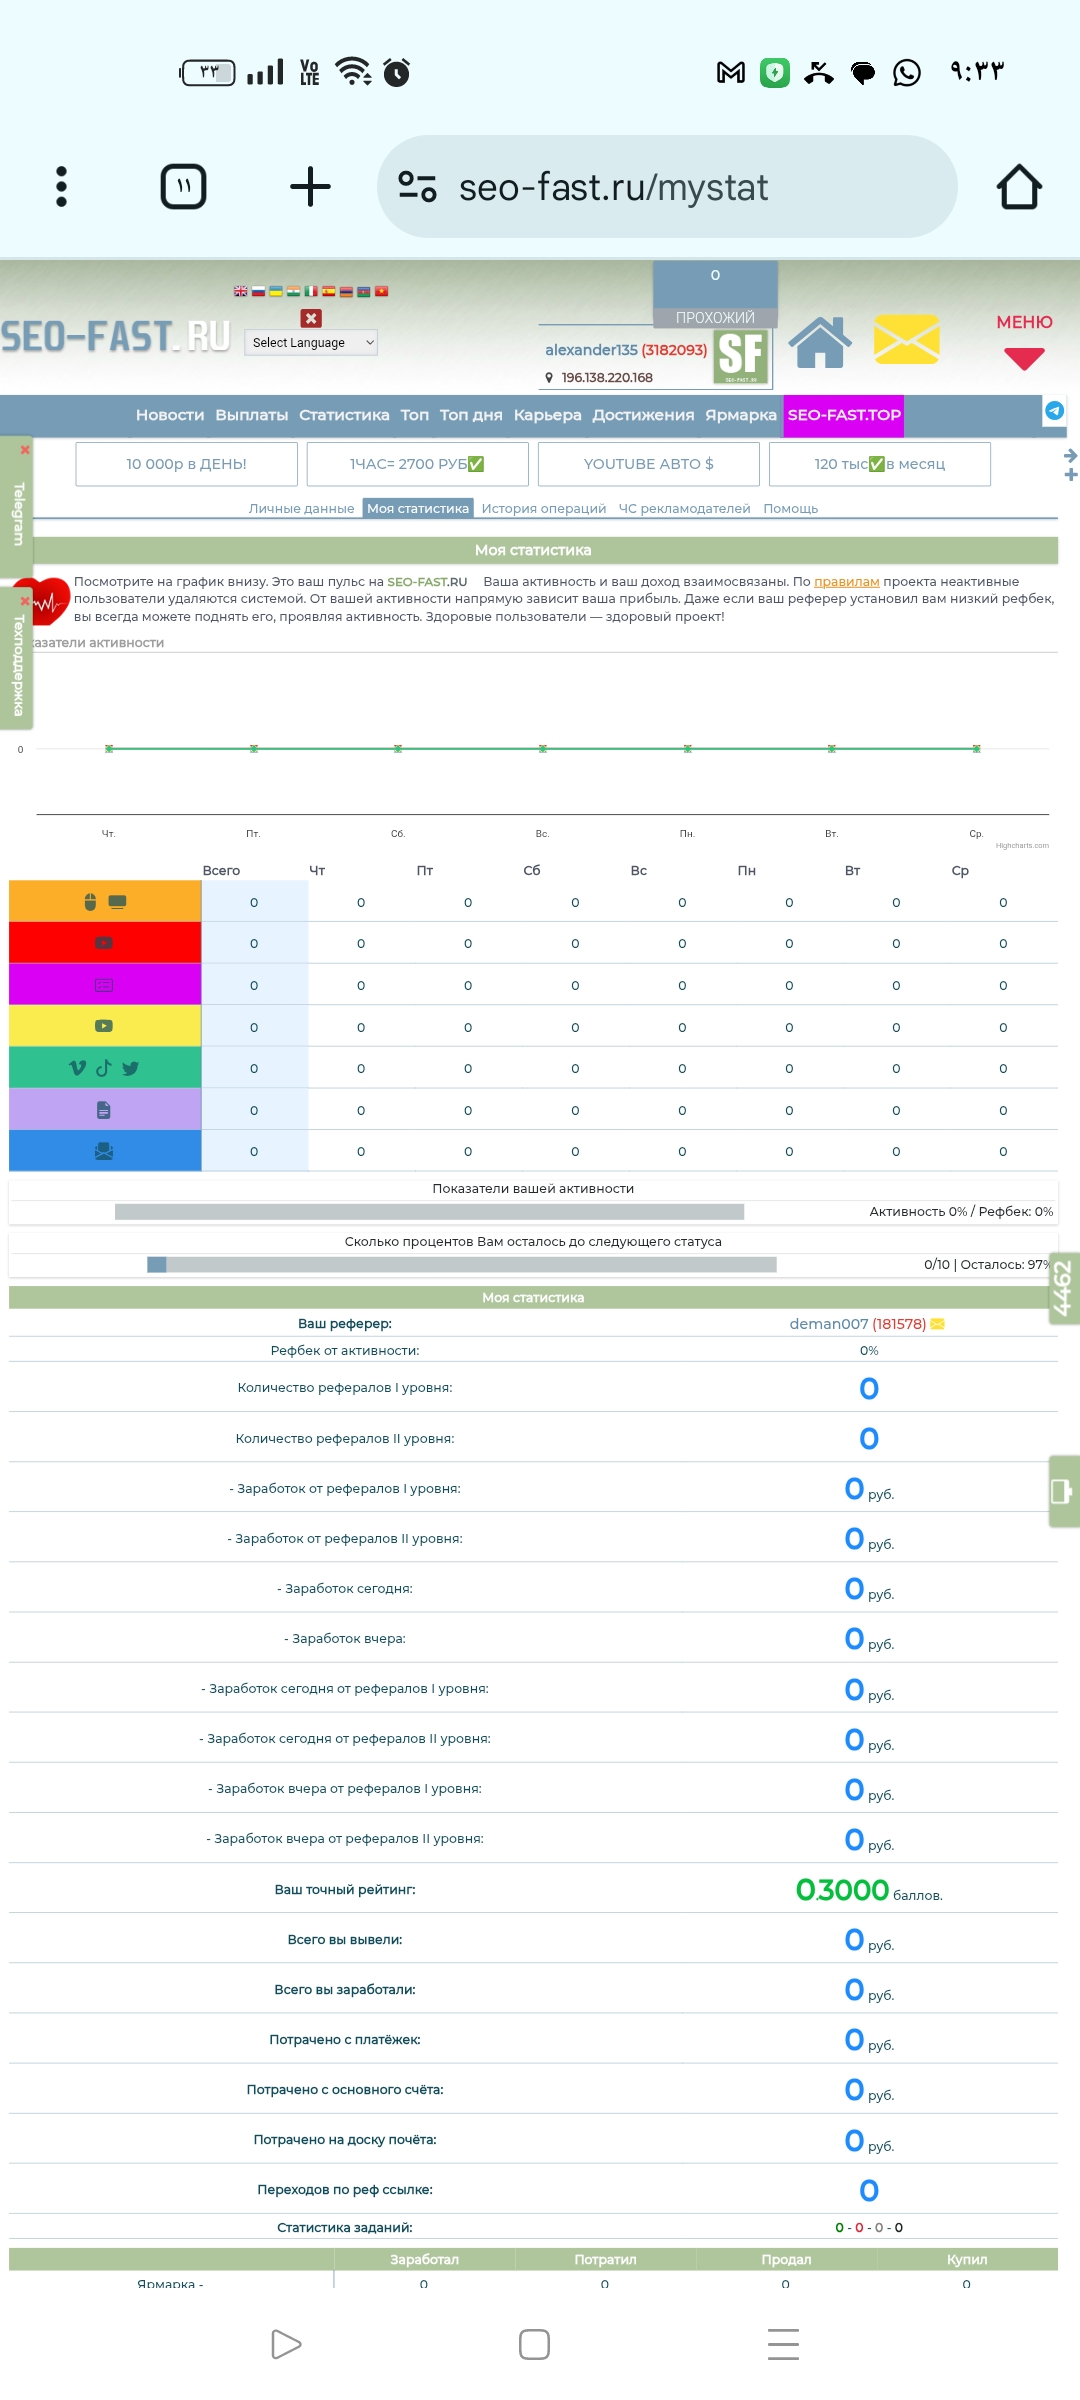Screen dimensions: 1080x2400
Task: Click the blue house home icon
Action: pos(820,342)
